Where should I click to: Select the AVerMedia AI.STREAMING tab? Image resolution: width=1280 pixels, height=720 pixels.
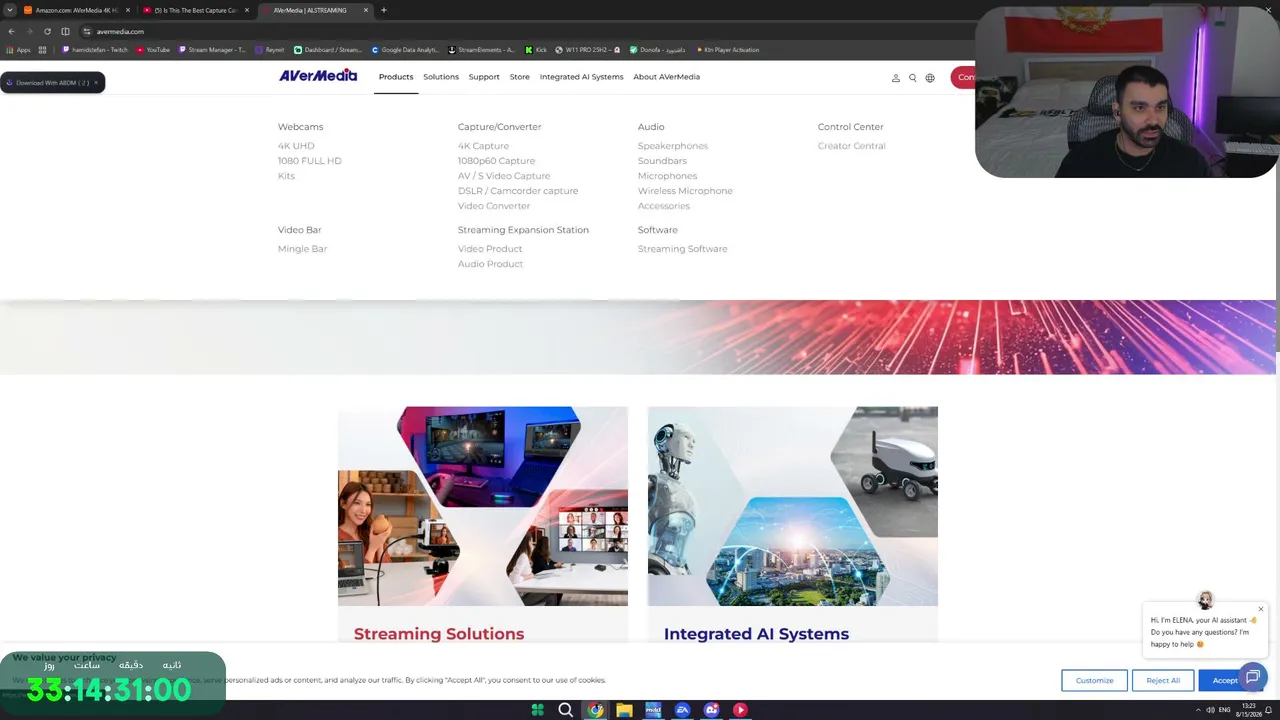[x=315, y=10]
